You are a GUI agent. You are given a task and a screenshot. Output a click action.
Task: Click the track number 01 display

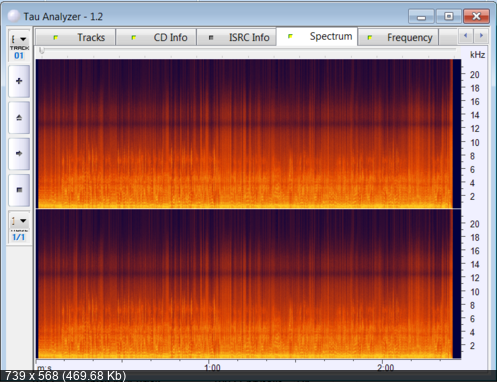point(19,56)
